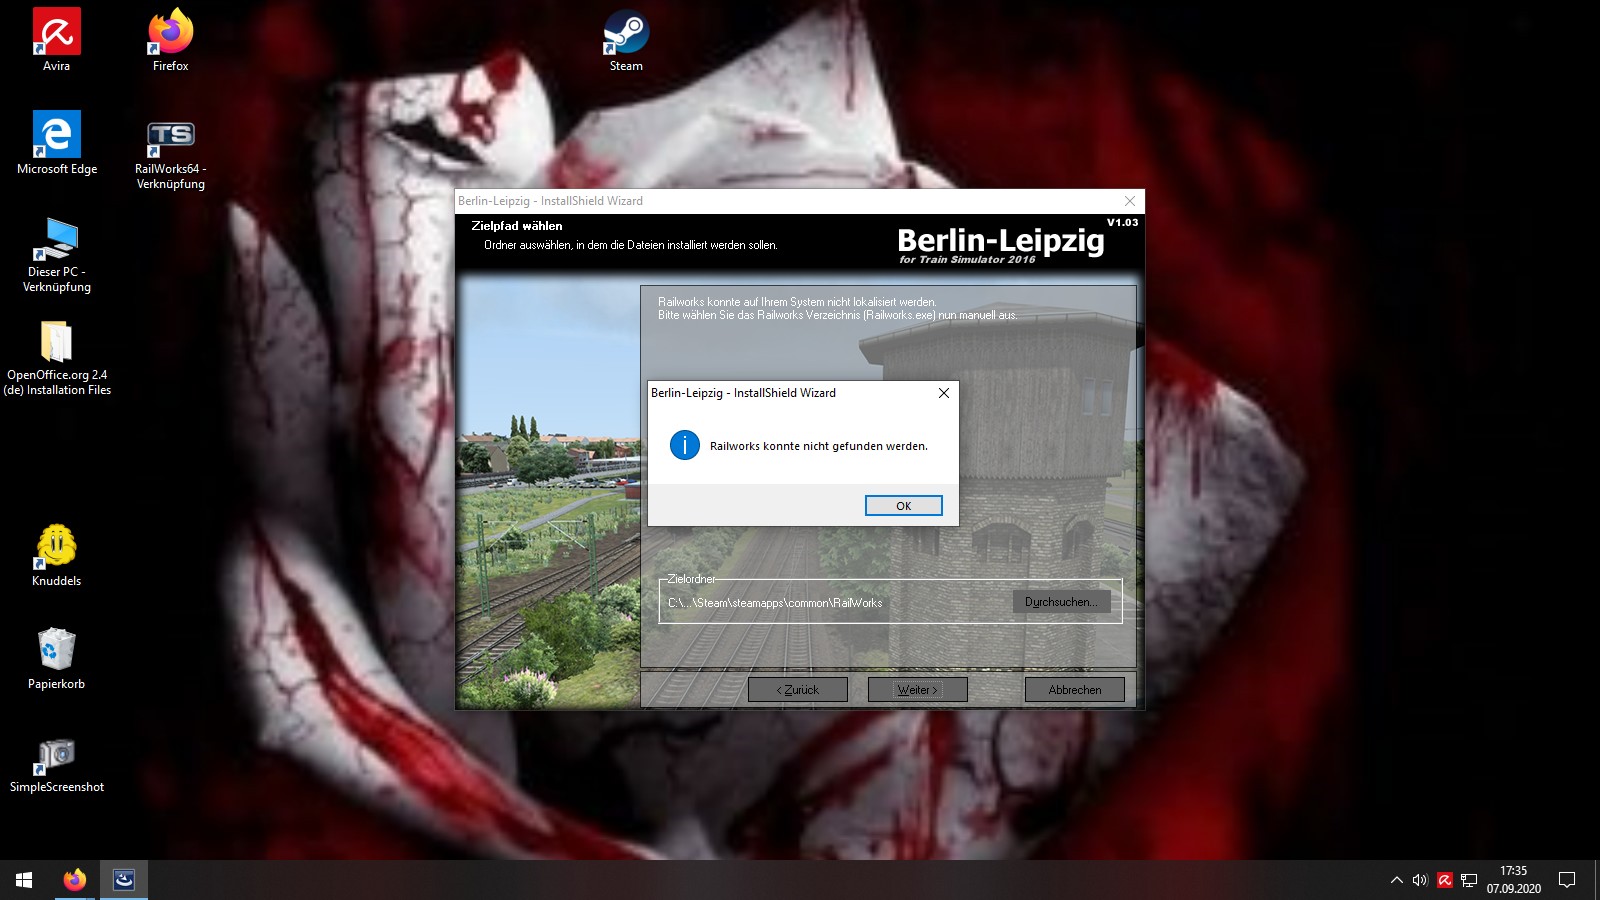The width and height of the screenshot is (1600, 900).
Task: Select the InstallShield installer taskbar icon
Action: (x=124, y=880)
